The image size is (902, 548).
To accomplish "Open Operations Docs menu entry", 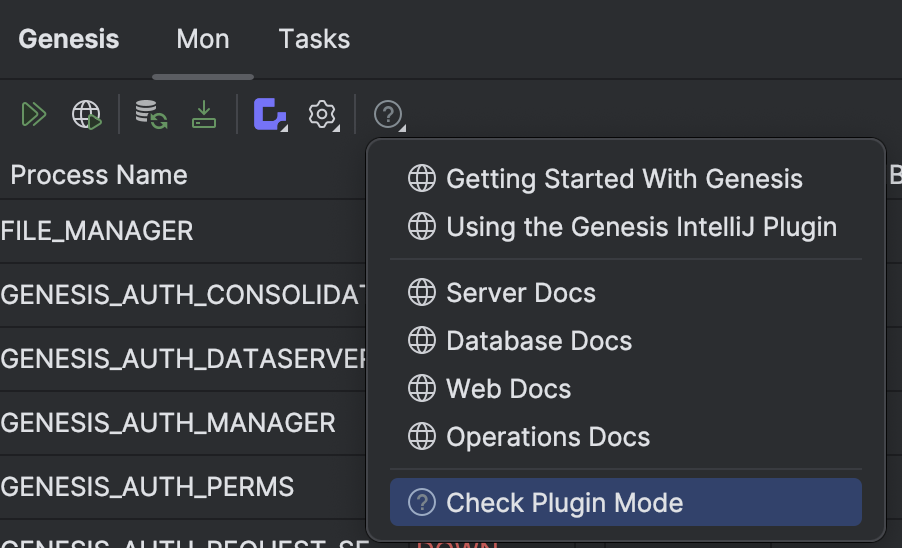I will [626, 437].
